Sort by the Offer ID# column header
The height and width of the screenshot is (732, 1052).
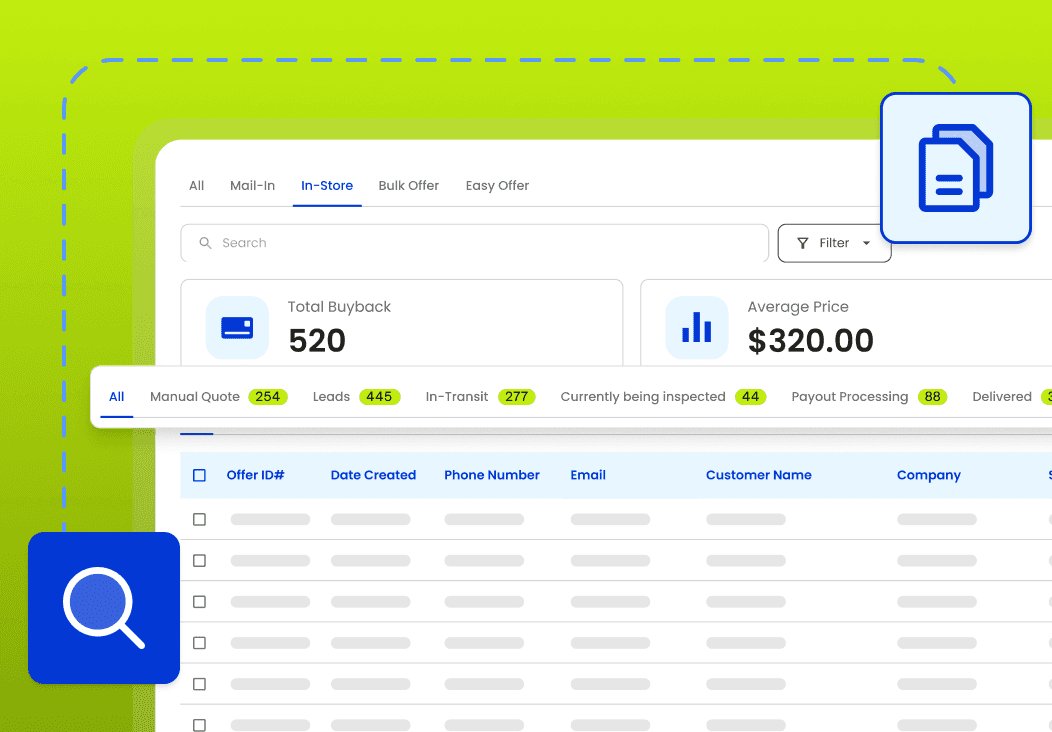point(256,475)
